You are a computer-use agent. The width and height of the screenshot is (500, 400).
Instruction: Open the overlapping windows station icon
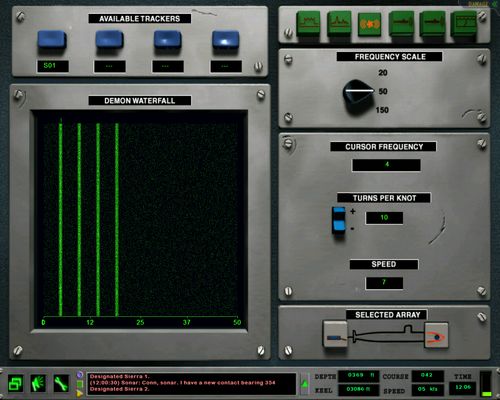pos(16,383)
